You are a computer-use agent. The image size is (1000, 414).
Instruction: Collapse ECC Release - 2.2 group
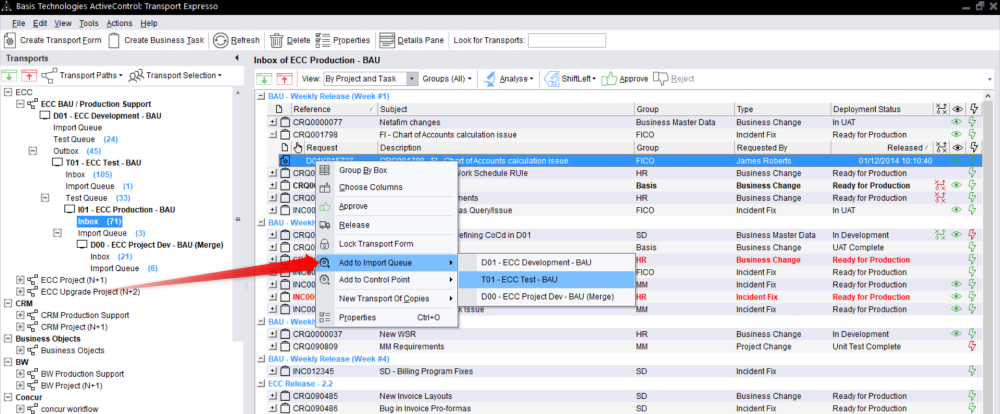click(x=261, y=384)
